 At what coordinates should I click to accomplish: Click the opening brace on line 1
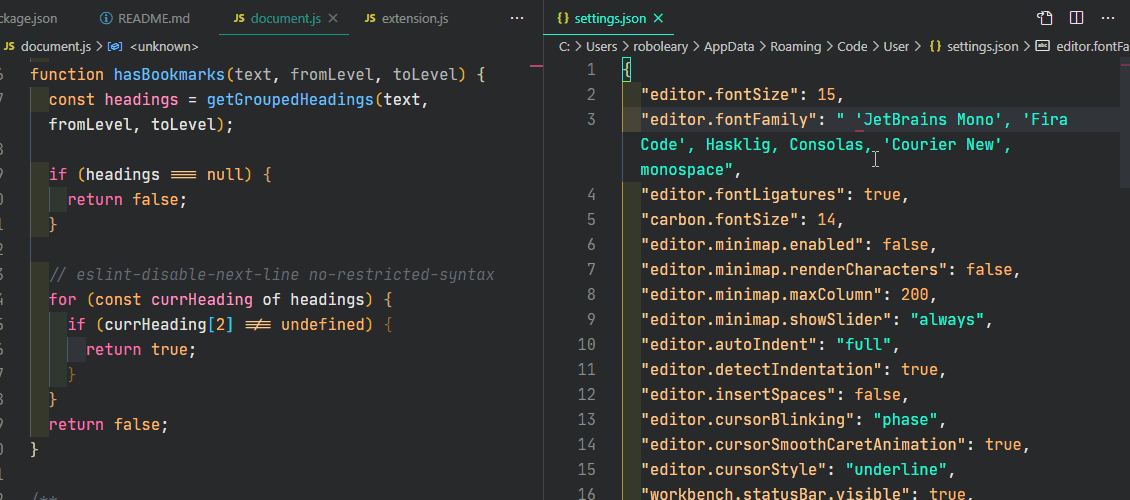[626, 70]
